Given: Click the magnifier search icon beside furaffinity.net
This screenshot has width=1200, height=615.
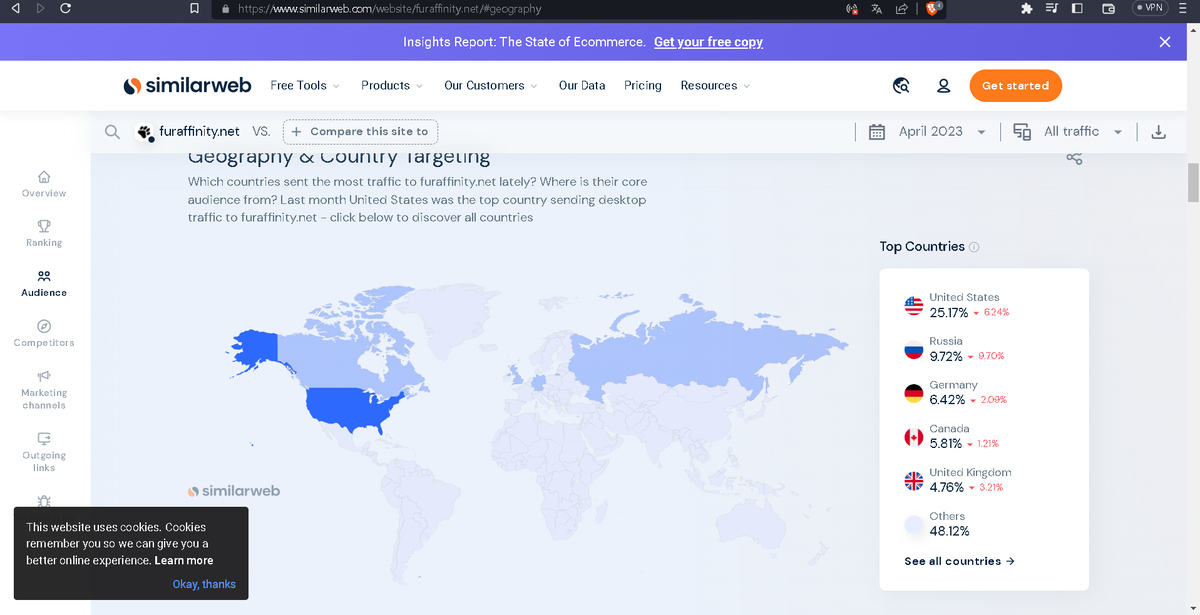Looking at the screenshot, I should click(113, 132).
